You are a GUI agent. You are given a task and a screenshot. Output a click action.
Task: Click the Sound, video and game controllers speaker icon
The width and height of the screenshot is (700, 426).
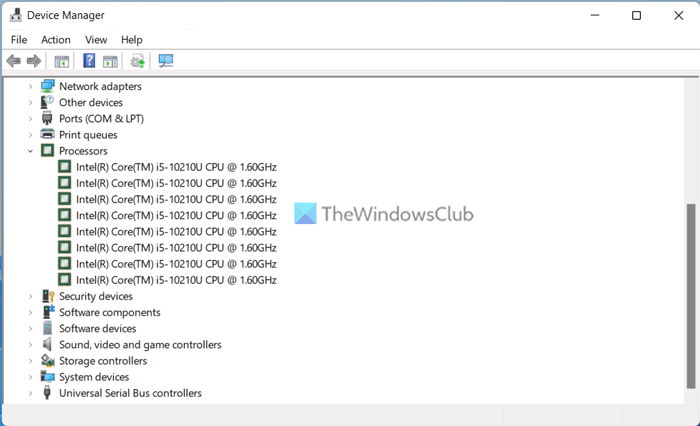47,344
